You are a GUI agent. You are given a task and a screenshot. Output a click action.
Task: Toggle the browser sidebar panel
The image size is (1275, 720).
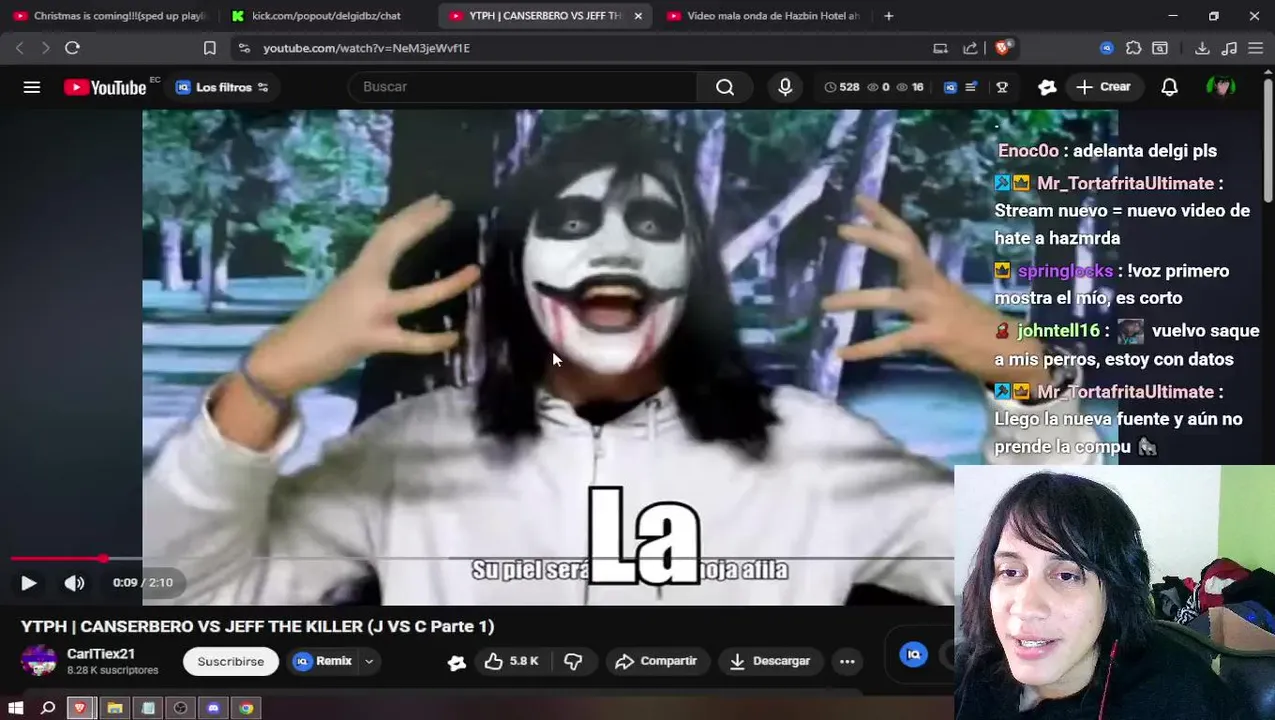pyautogui.click(x=1160, y=47)
